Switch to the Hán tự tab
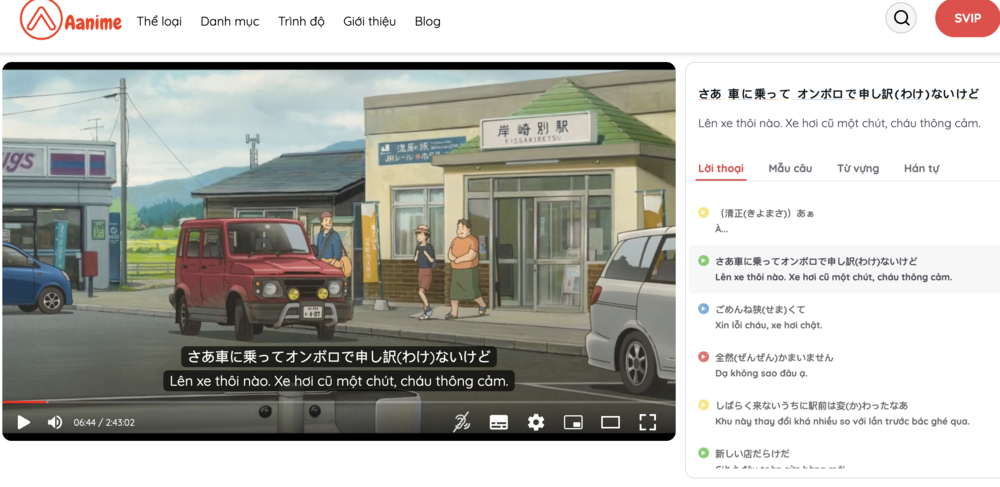The width and height of the screenshot is (1000, 487). tap(921, 168)
